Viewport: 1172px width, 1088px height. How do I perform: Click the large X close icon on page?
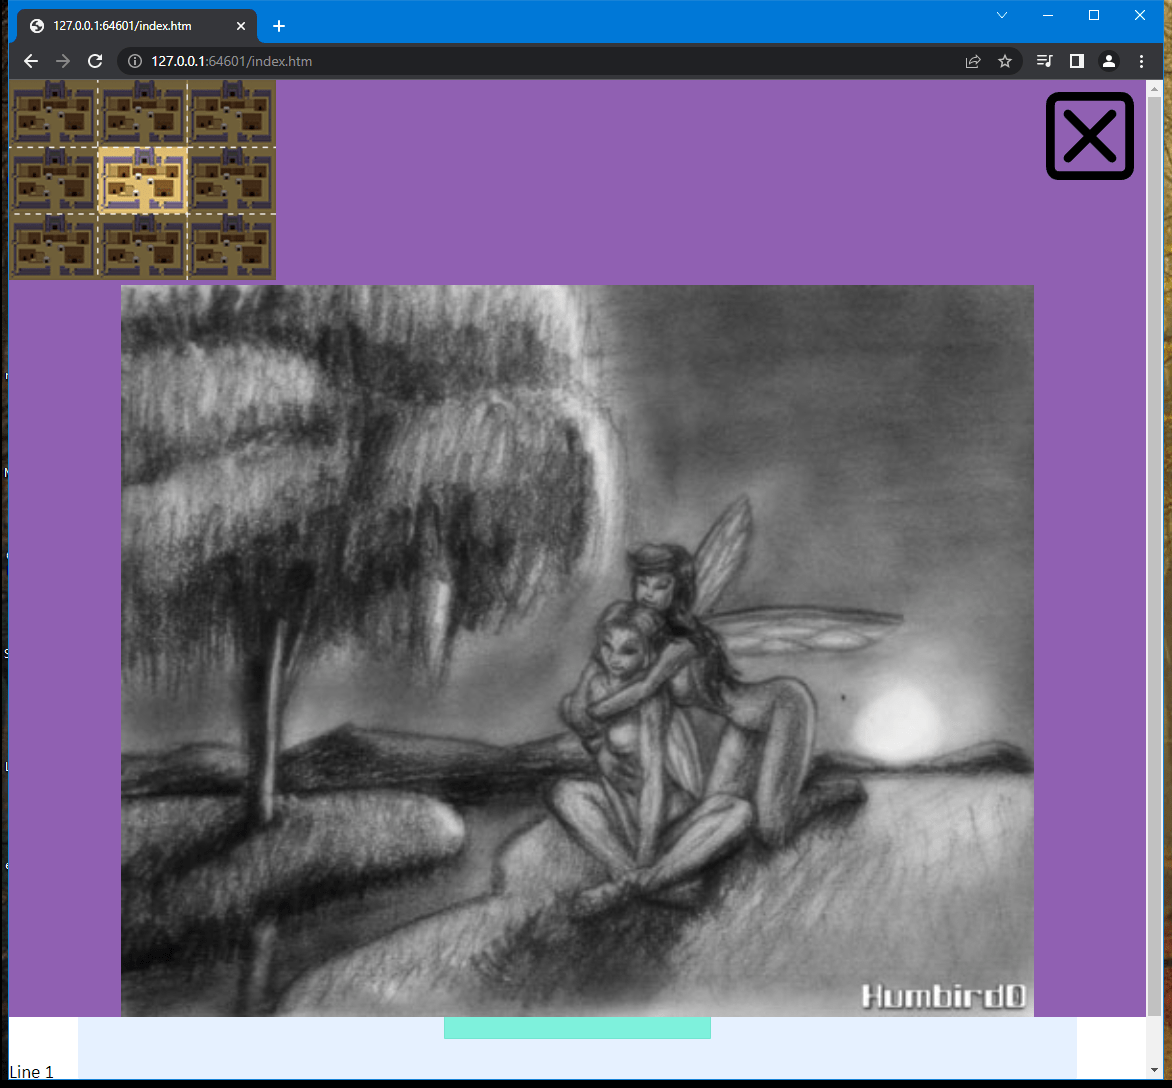(1089, 136)
